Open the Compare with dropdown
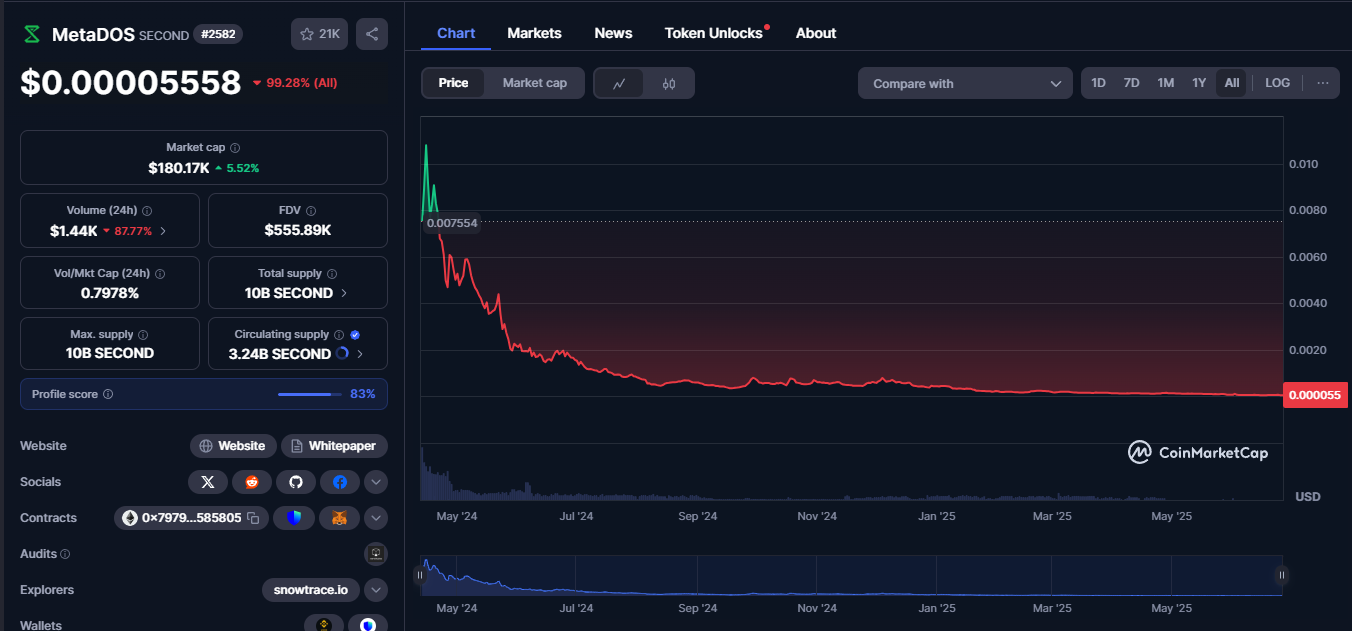Viewport: 1352px width, 631px height. tap(965, 84)
